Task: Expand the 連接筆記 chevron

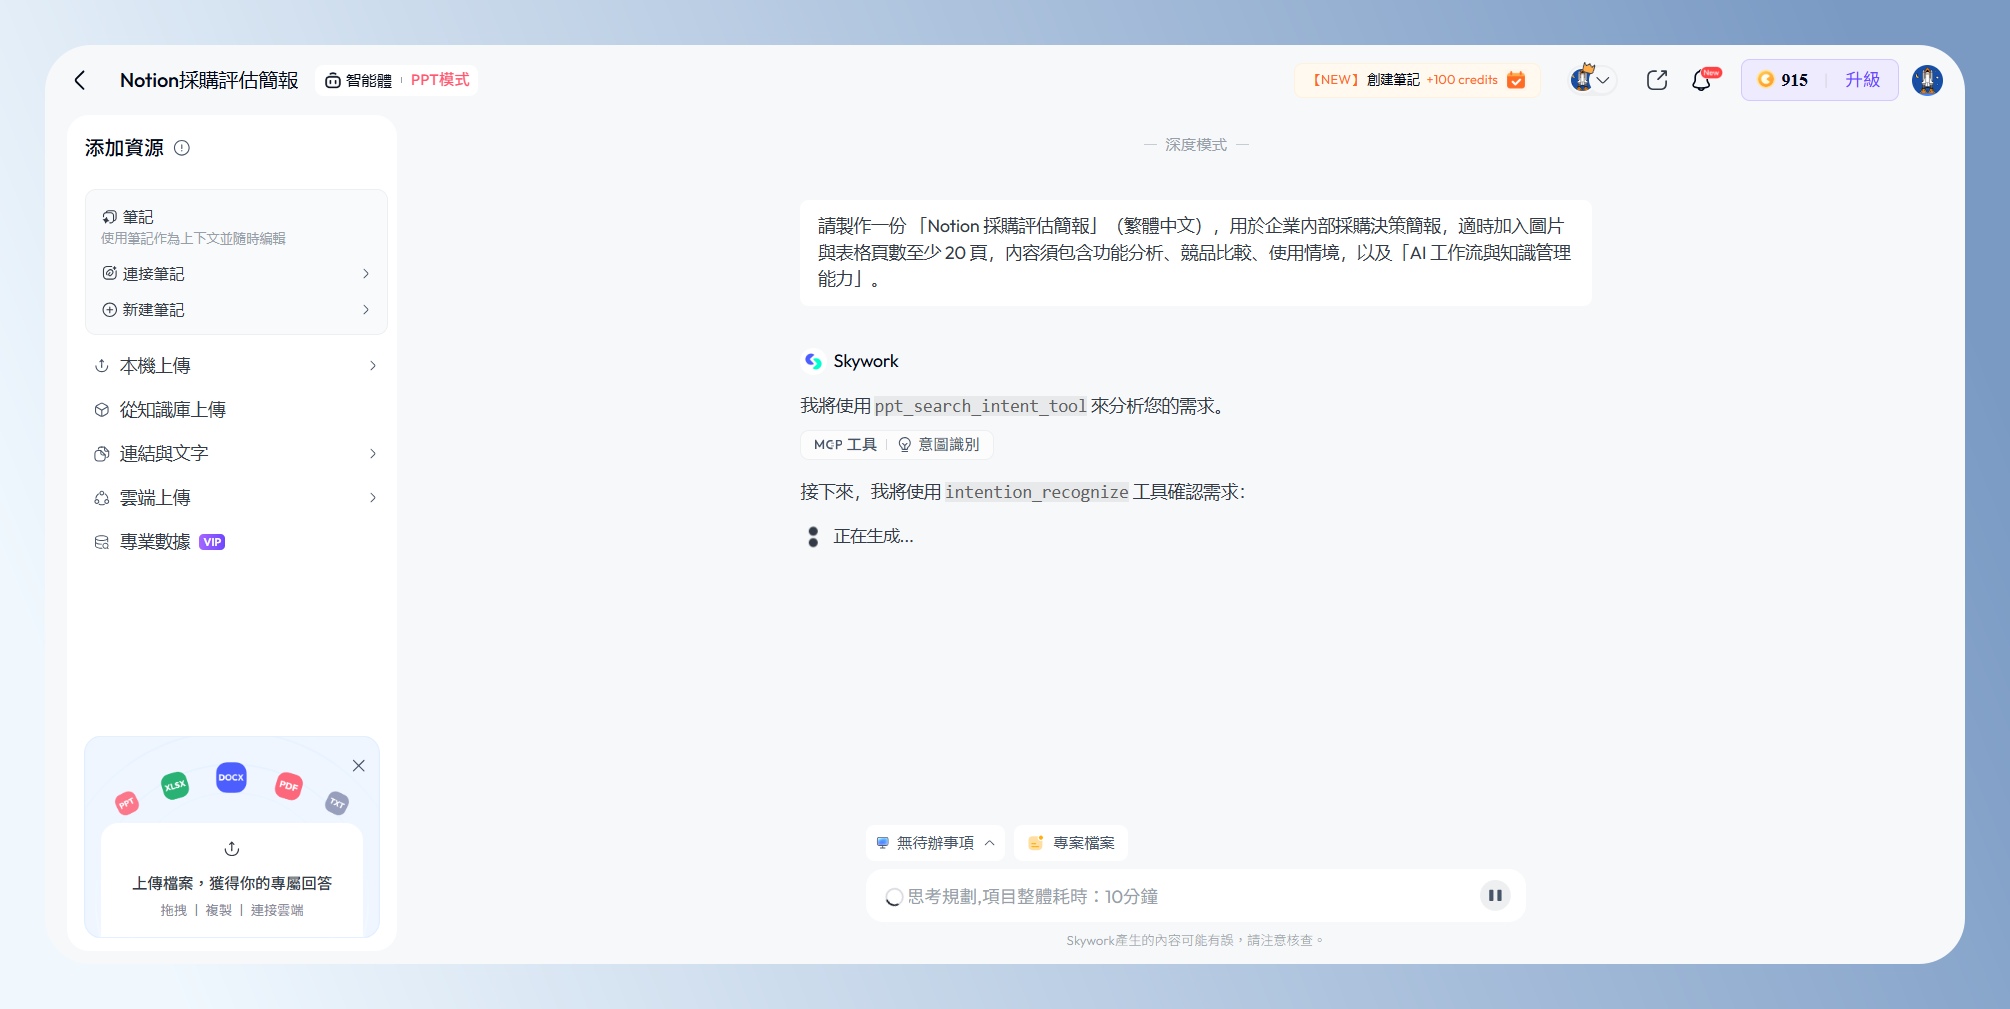Action: point(366,274)
